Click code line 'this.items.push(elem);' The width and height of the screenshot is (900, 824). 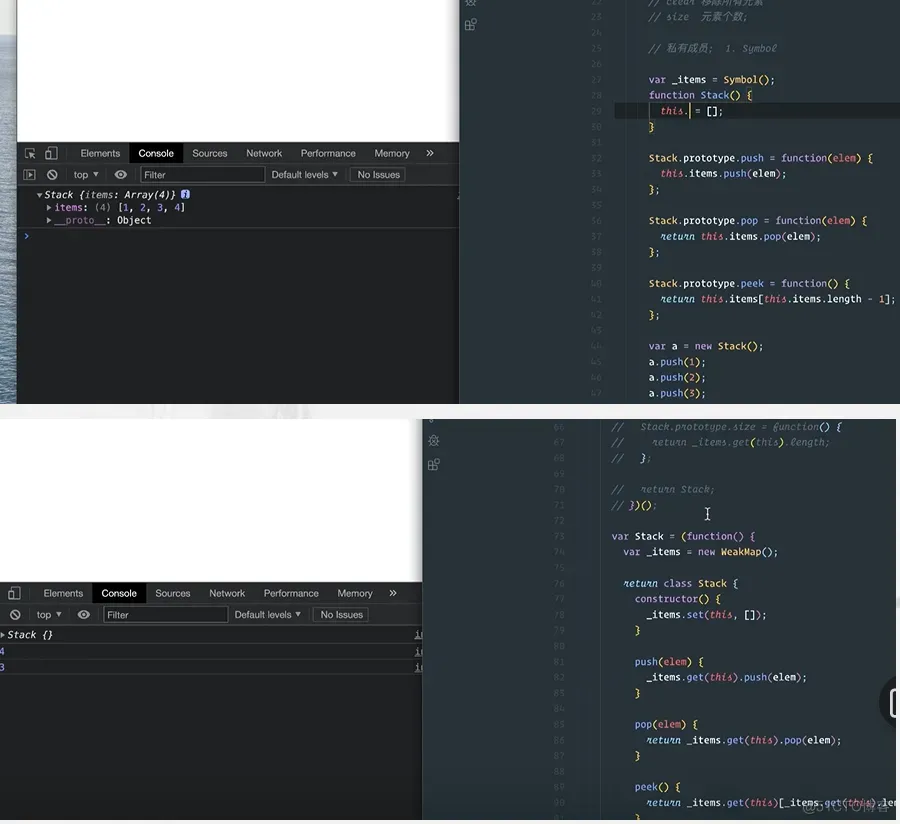[x=723, y=173]
